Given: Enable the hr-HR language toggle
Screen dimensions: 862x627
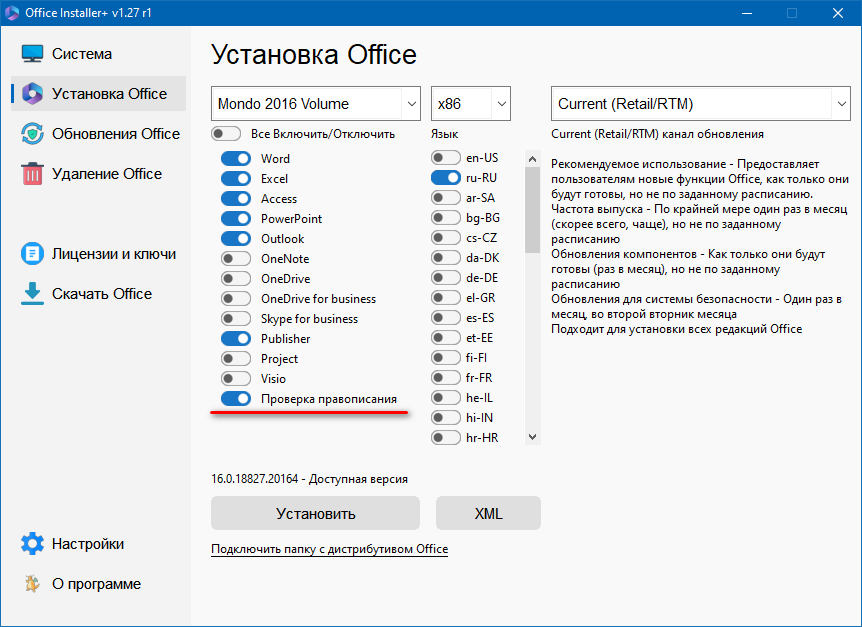Looking at the screenshot, I should coord(446,437).
